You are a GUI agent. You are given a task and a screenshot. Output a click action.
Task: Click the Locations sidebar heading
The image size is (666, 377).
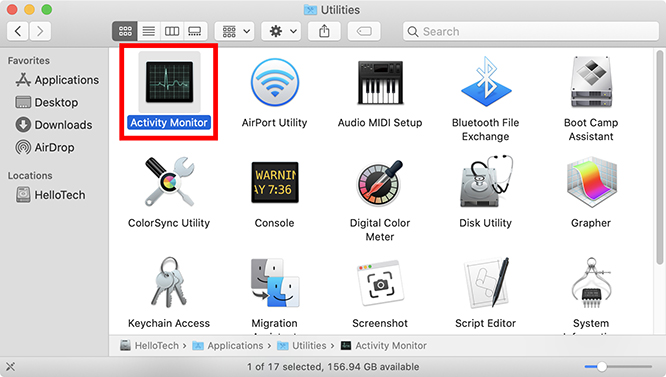[30, 176]
